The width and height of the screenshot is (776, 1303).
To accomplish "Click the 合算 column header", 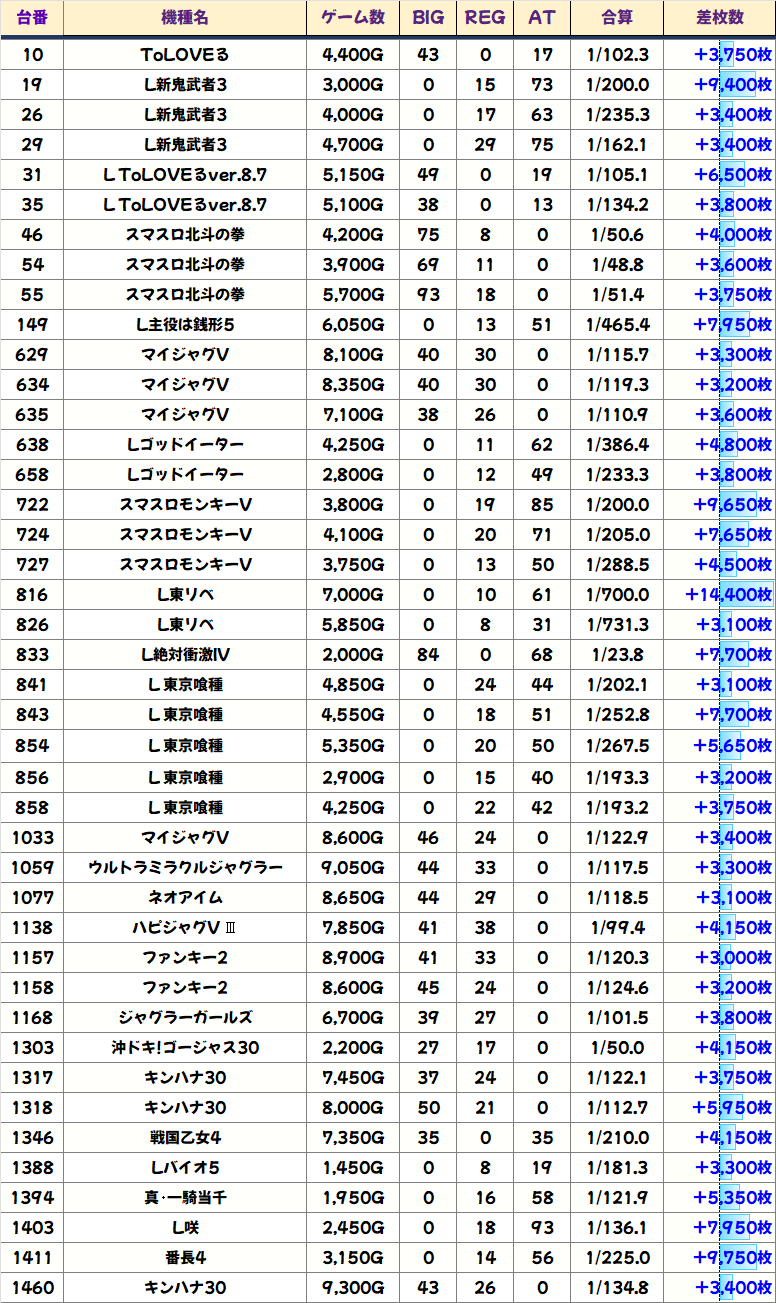I will [617, 18].
